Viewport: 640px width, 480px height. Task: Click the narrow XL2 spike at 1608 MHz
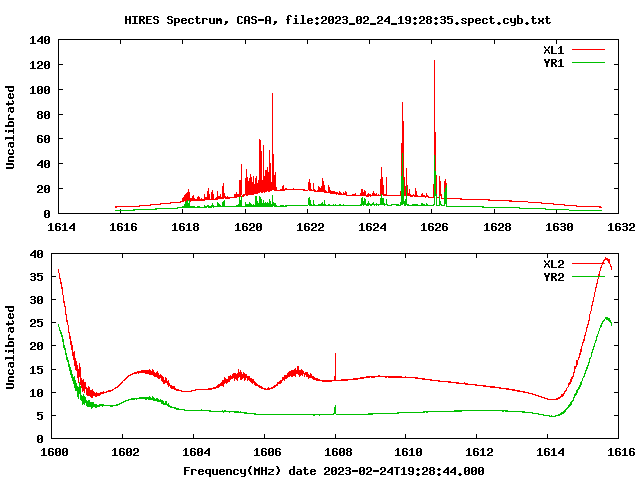click(x=336, y=366)
